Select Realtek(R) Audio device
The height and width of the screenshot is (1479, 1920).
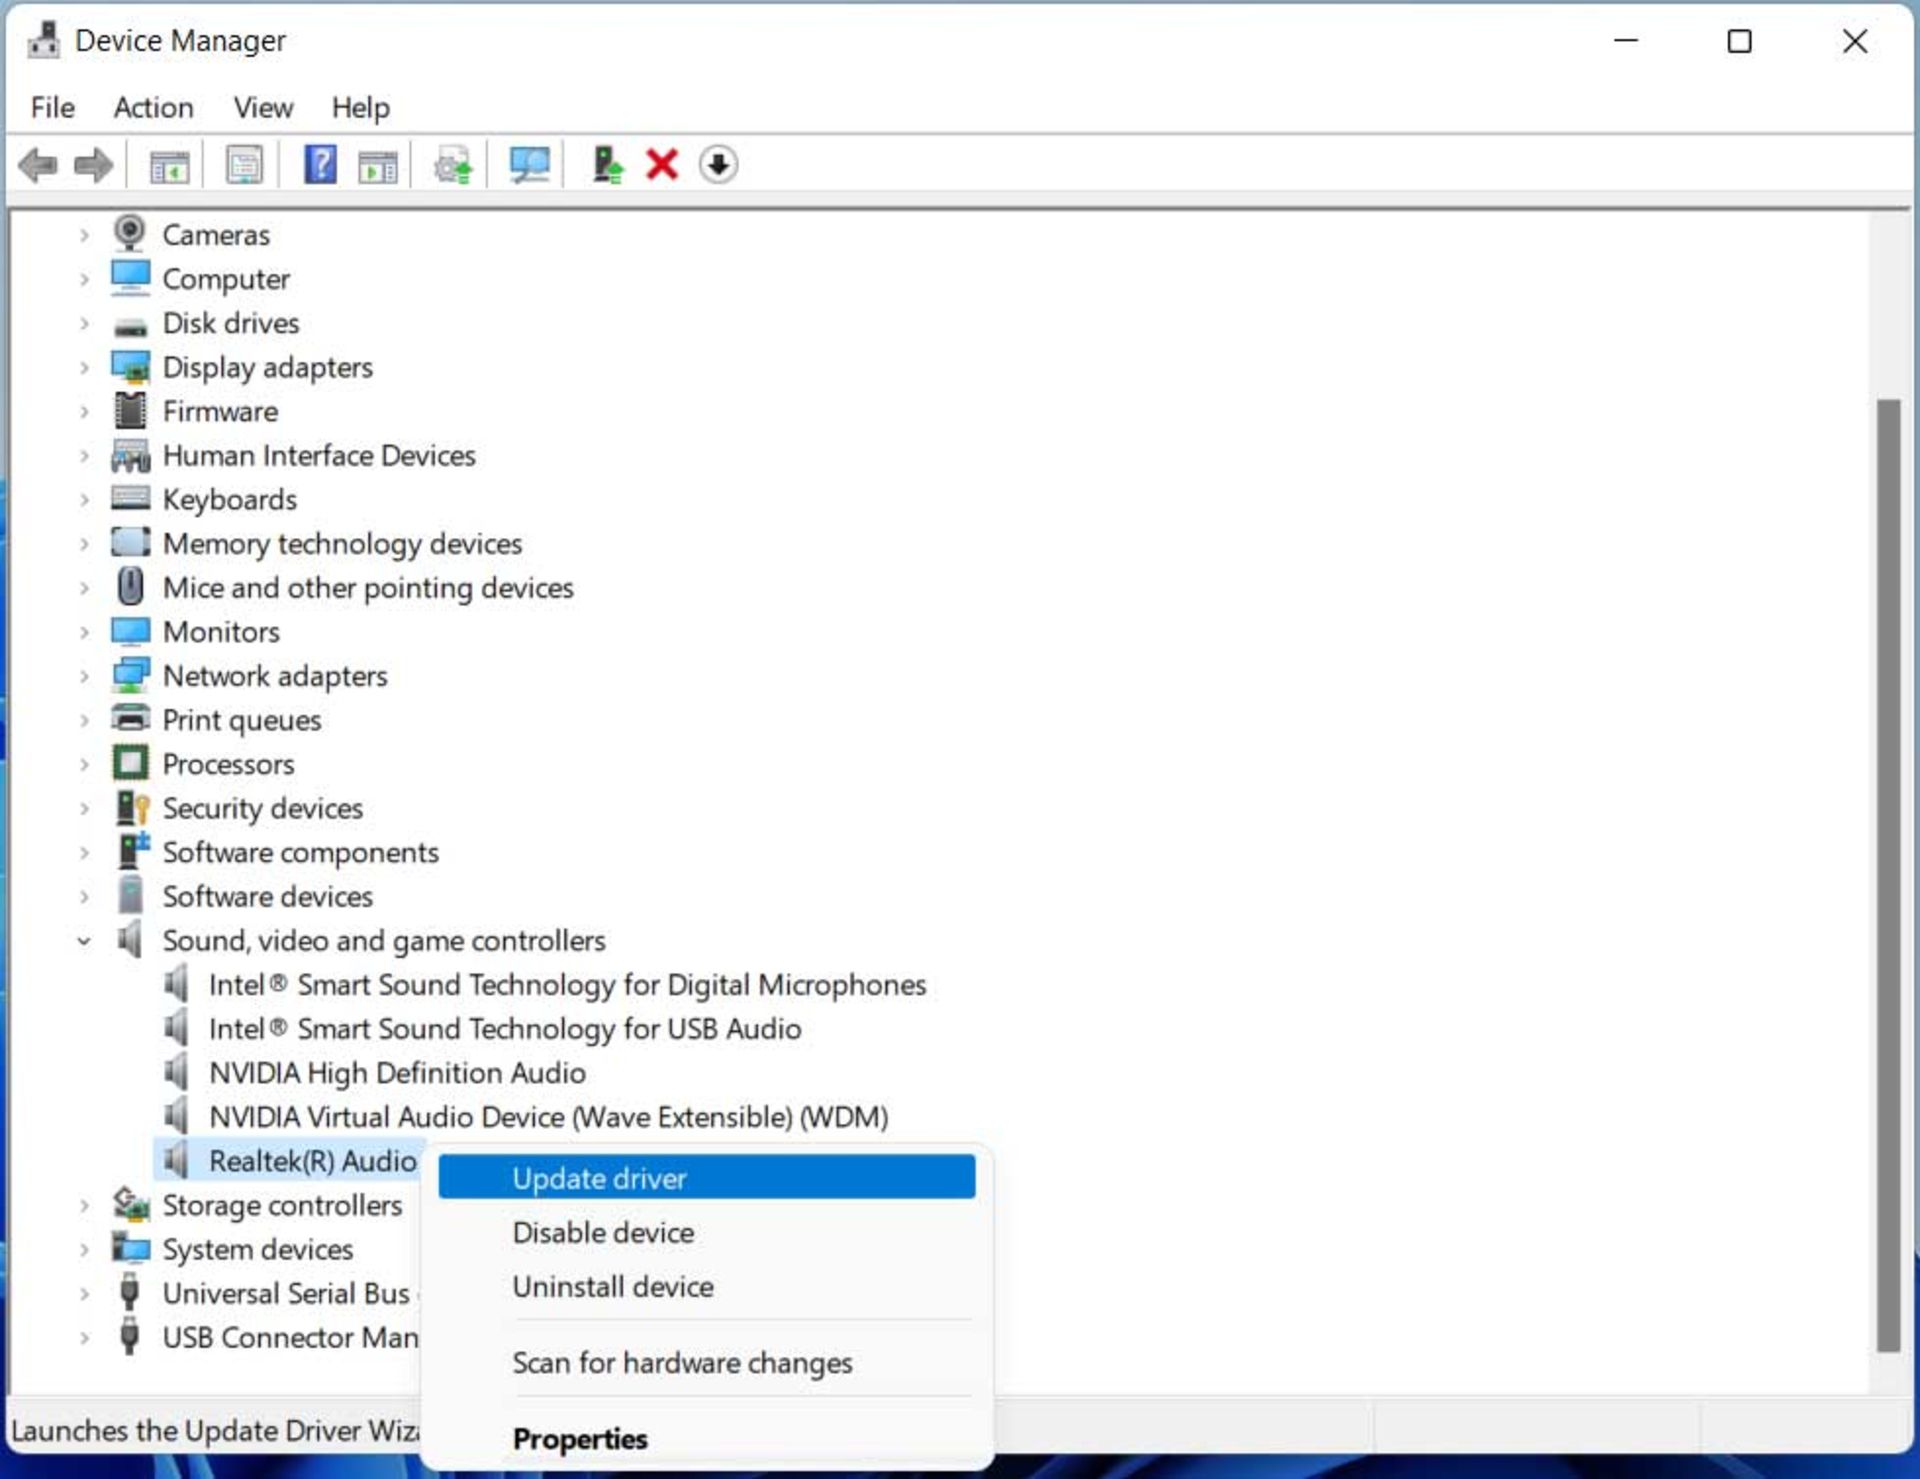(x=312, y=1160)
